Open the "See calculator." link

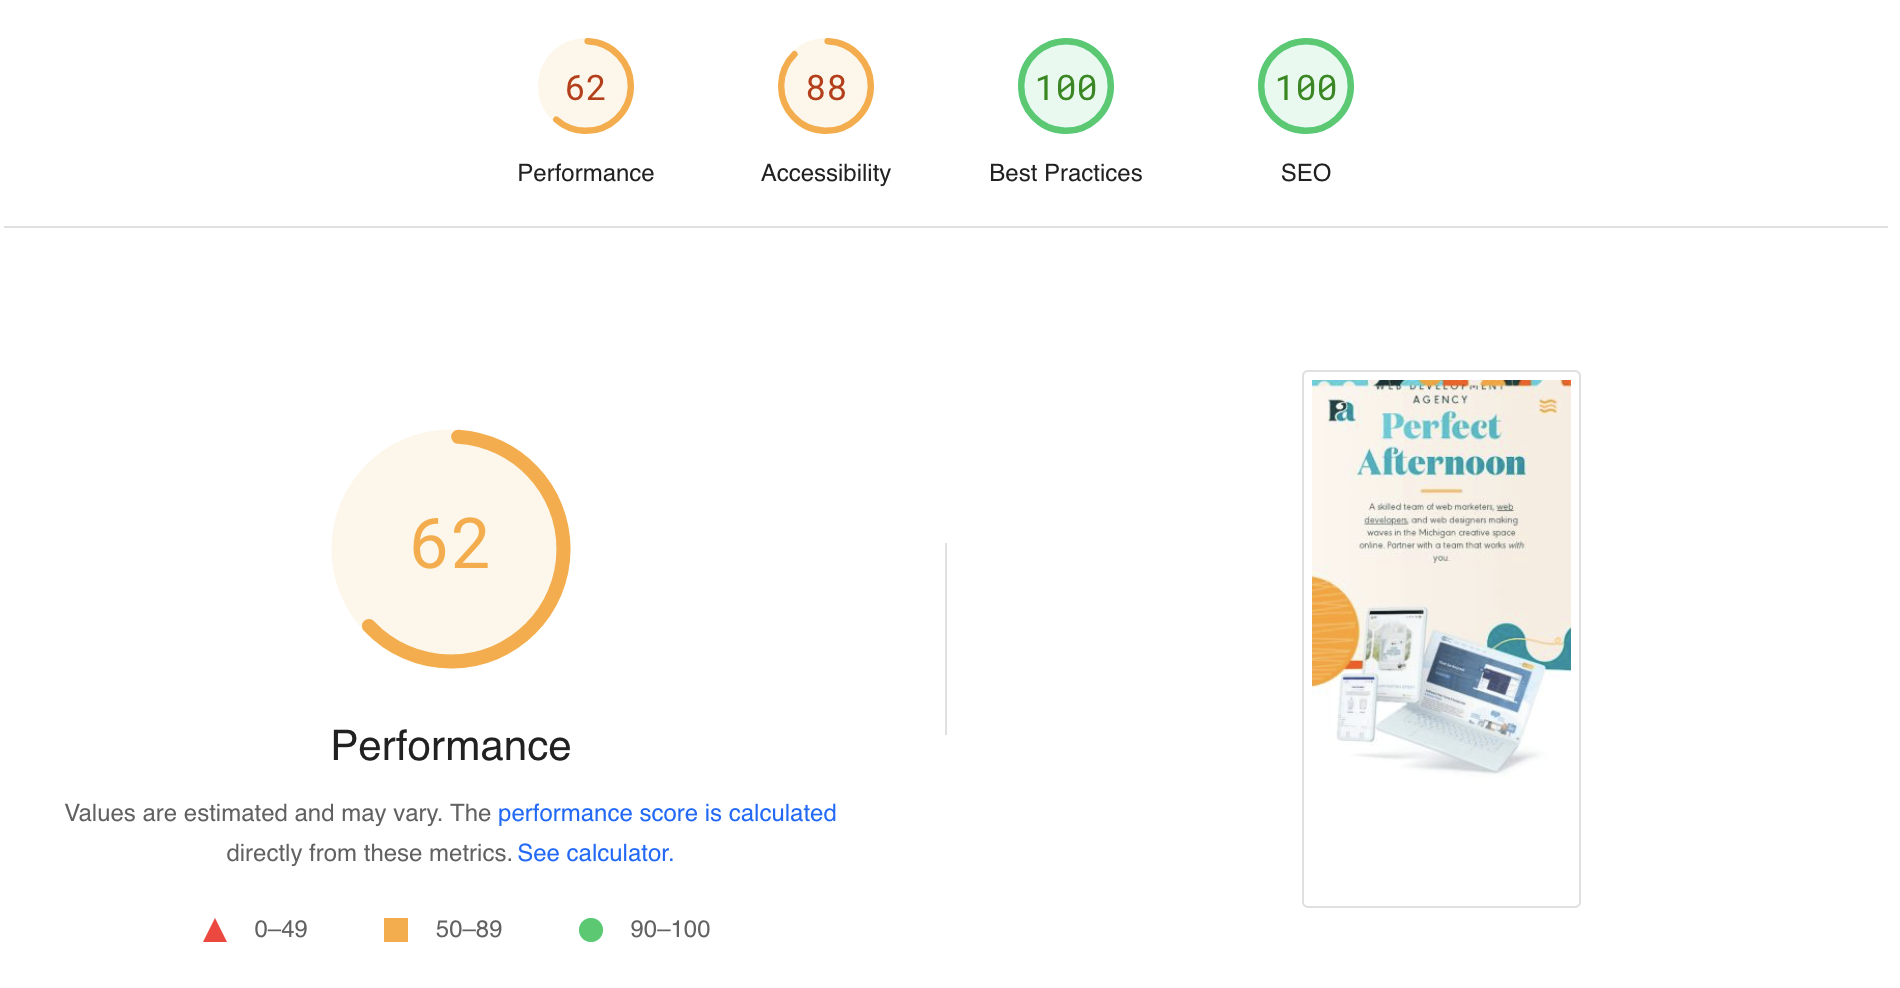pyautogui.click(x=595, y=853)
